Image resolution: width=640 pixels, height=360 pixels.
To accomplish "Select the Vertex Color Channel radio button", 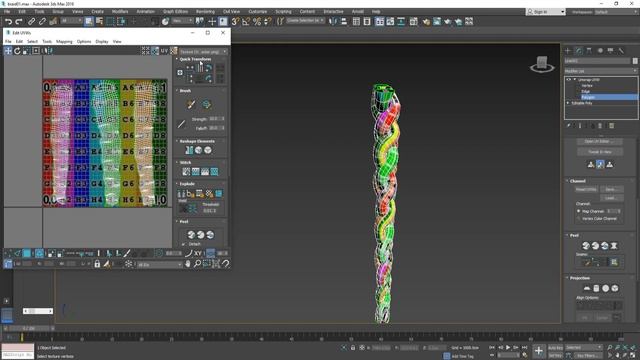I will click(x=578, y=219).
